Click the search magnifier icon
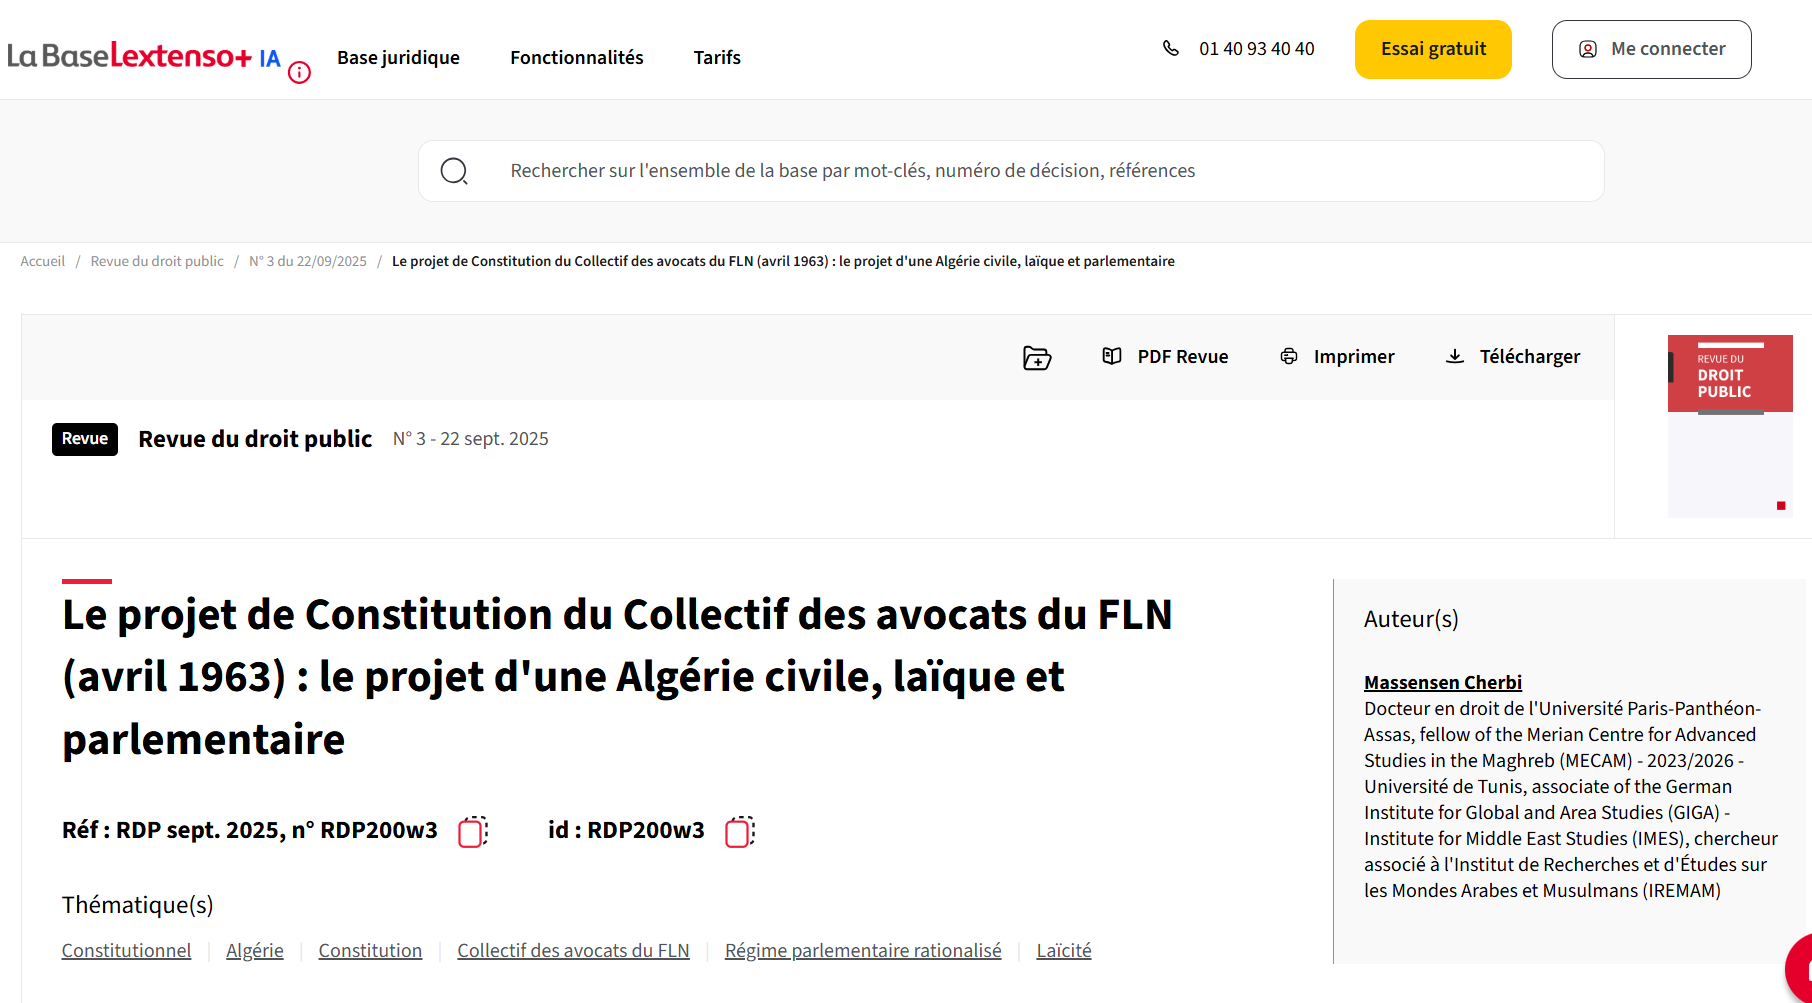The width and height of the screenshot is (1812, 1003). point(454,172)
